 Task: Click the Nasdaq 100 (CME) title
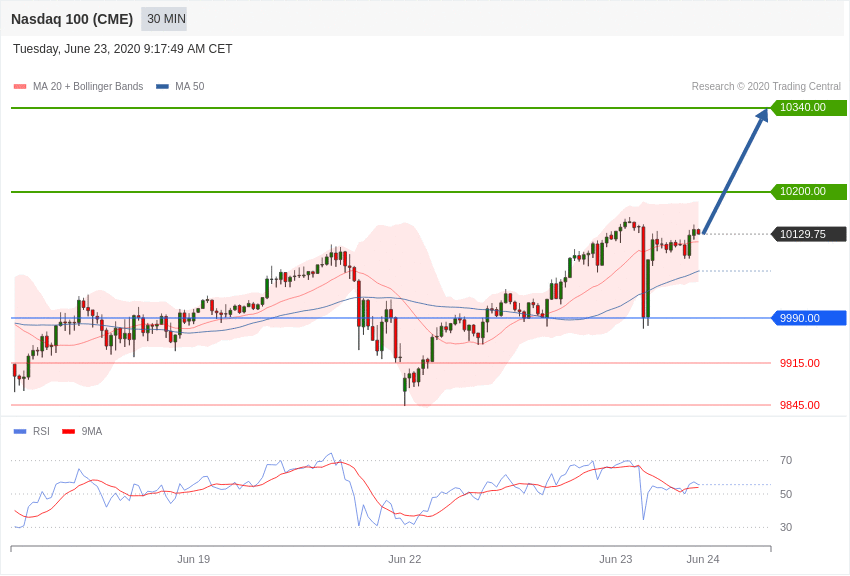72,19
